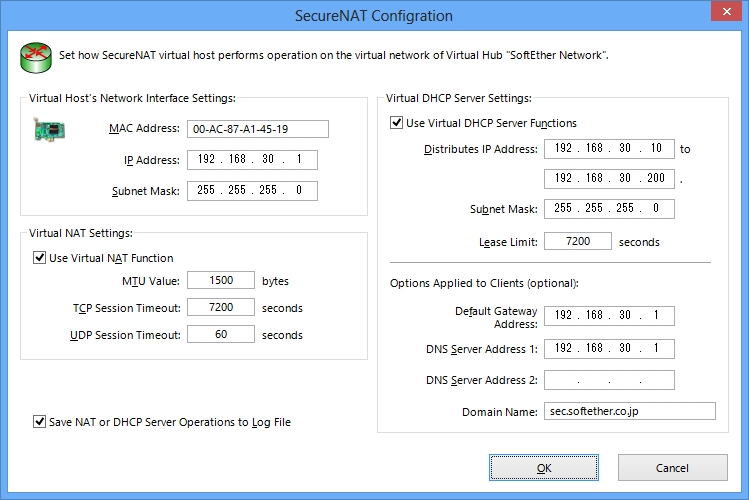749x500 pixels.
Task: Focus the Default Gateway Address field
Action: 610,316
